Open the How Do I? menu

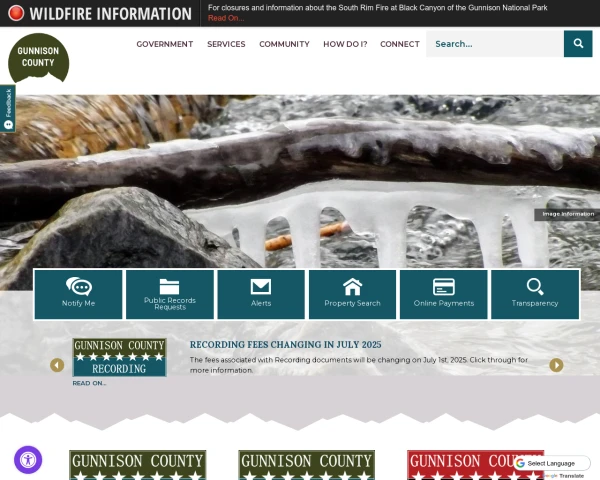[x=345, y=44]
